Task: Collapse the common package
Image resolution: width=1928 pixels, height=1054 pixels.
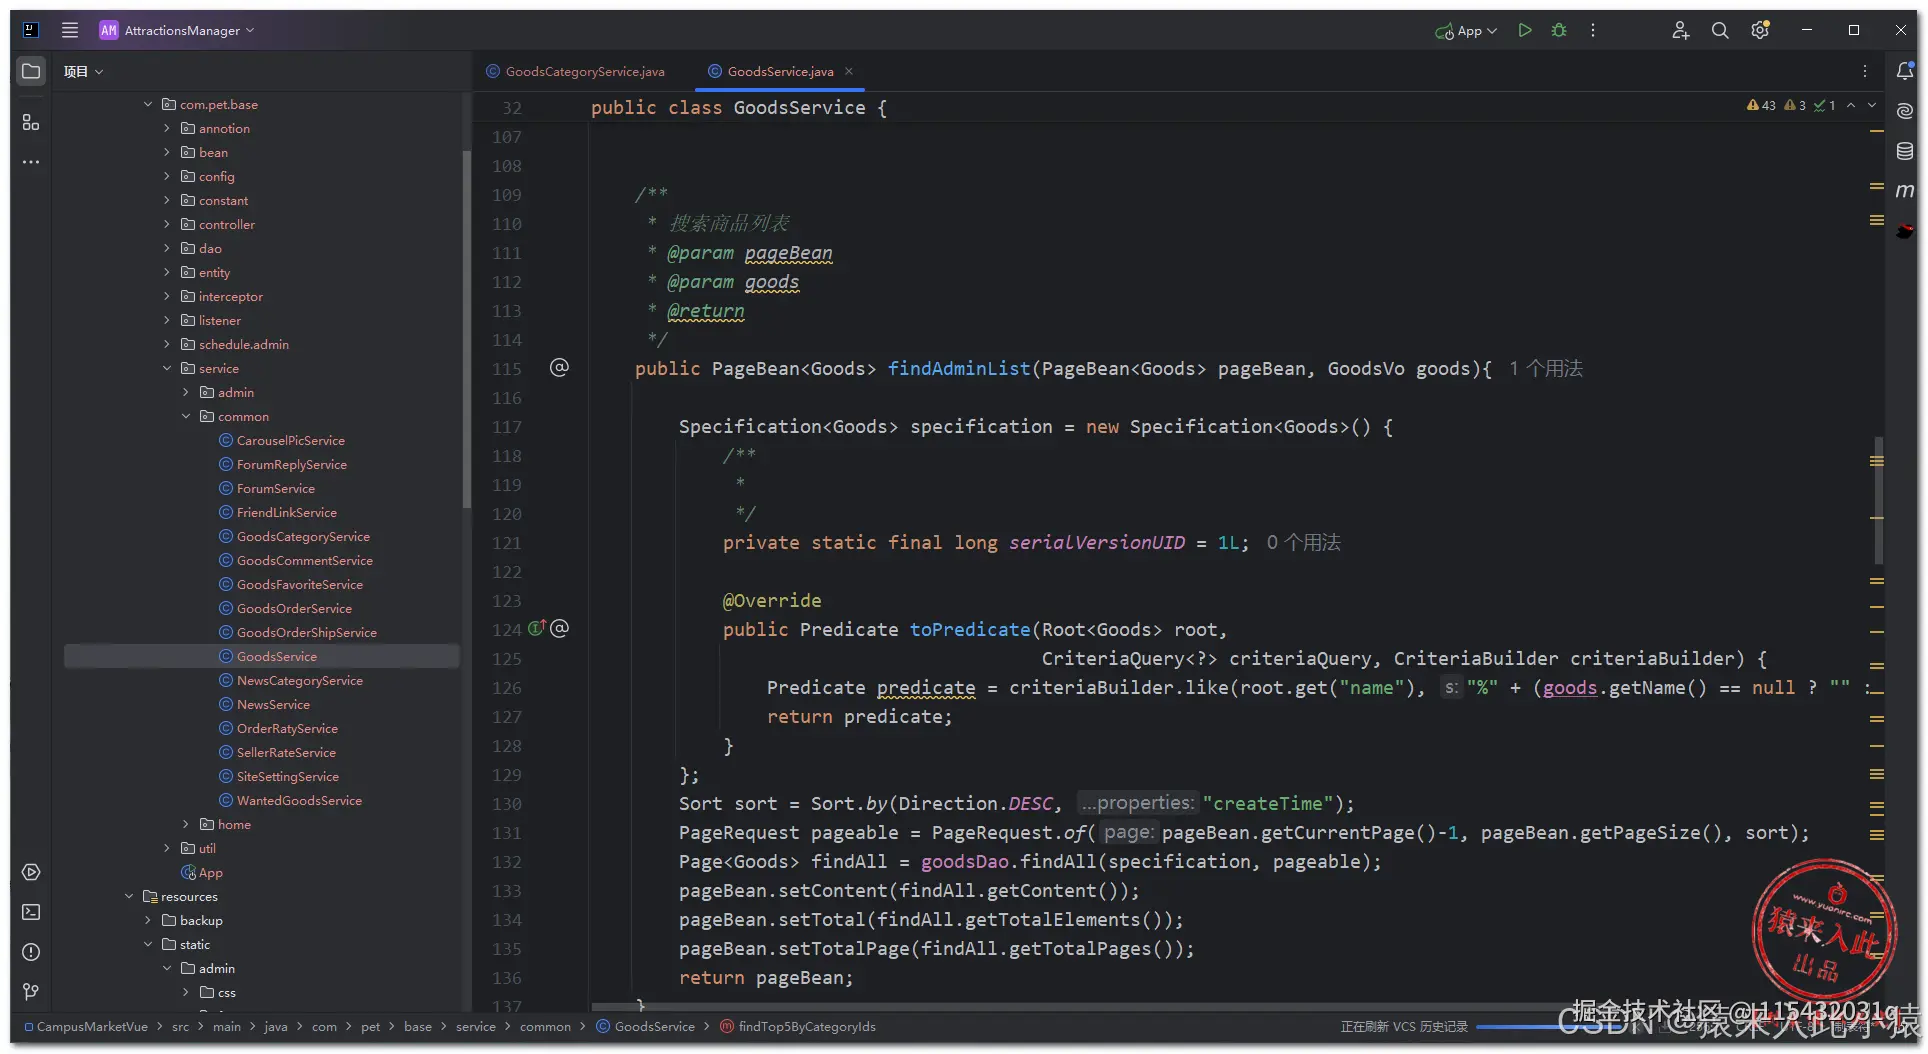Action: tap(186, 416)
